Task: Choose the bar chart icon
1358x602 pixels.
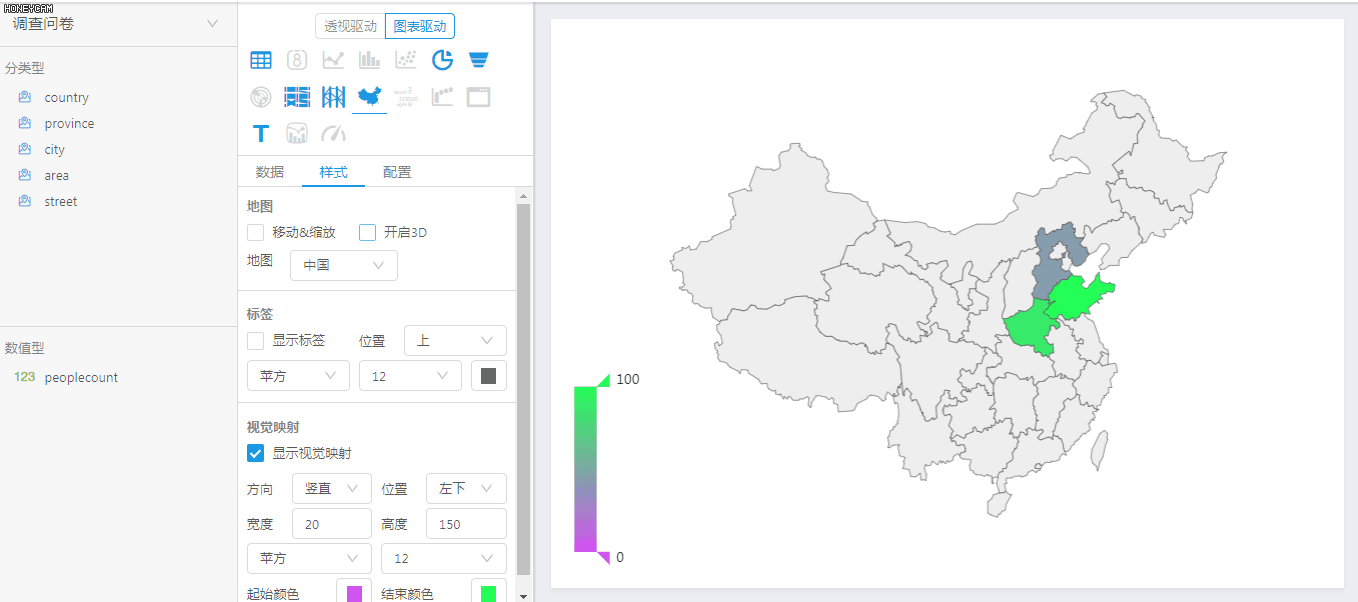Action: [370, 60]
